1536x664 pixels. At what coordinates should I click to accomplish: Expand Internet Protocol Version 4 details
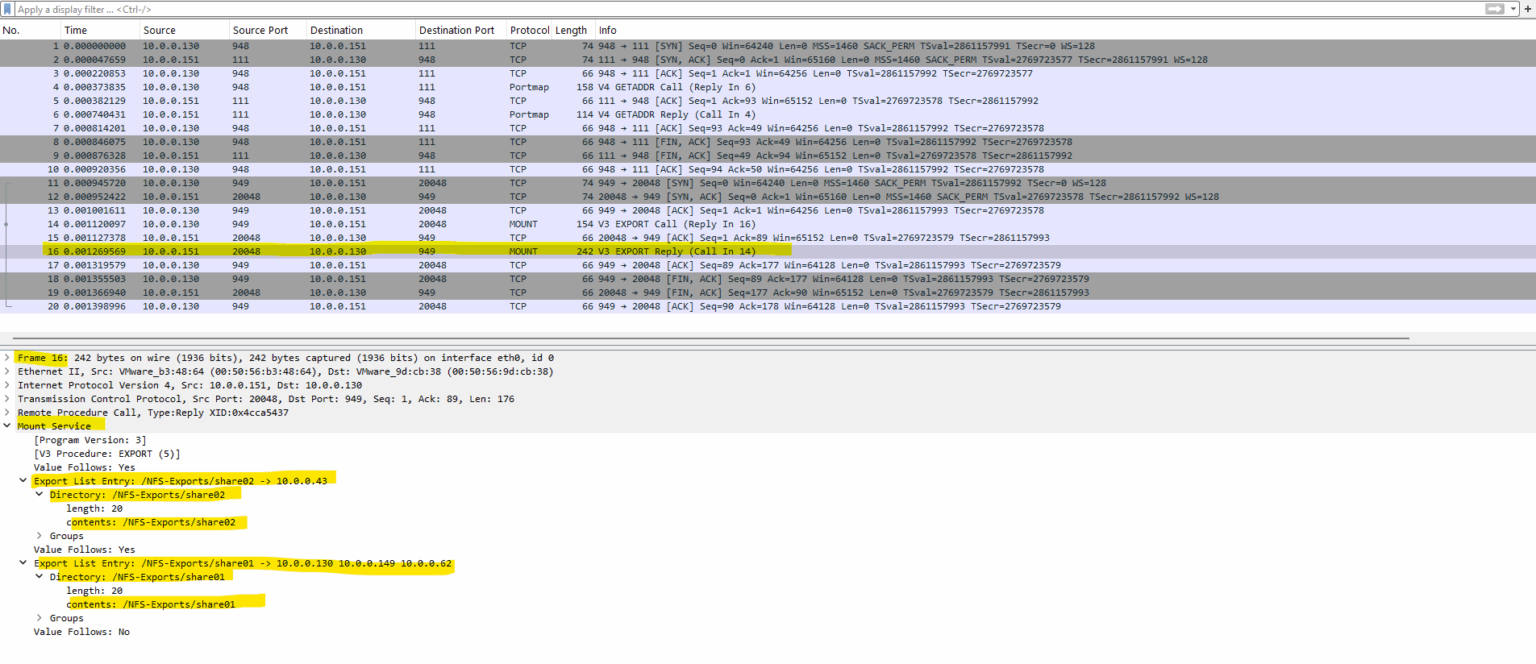[8, 385]
